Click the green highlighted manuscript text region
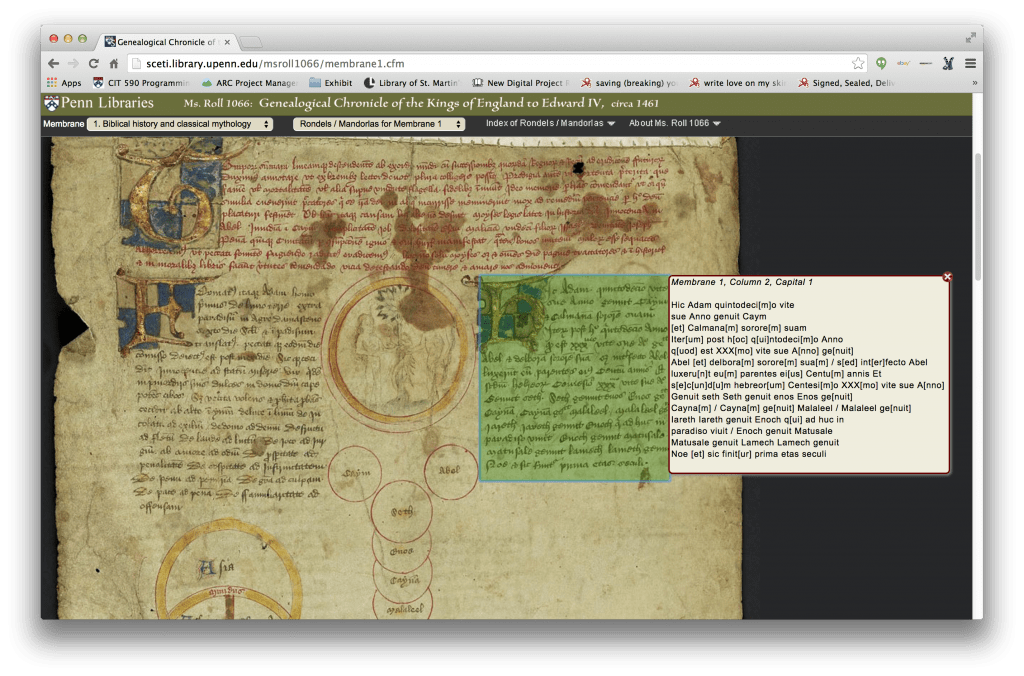This screenshot has width=1024, height=676. click(x=574, y=378)
